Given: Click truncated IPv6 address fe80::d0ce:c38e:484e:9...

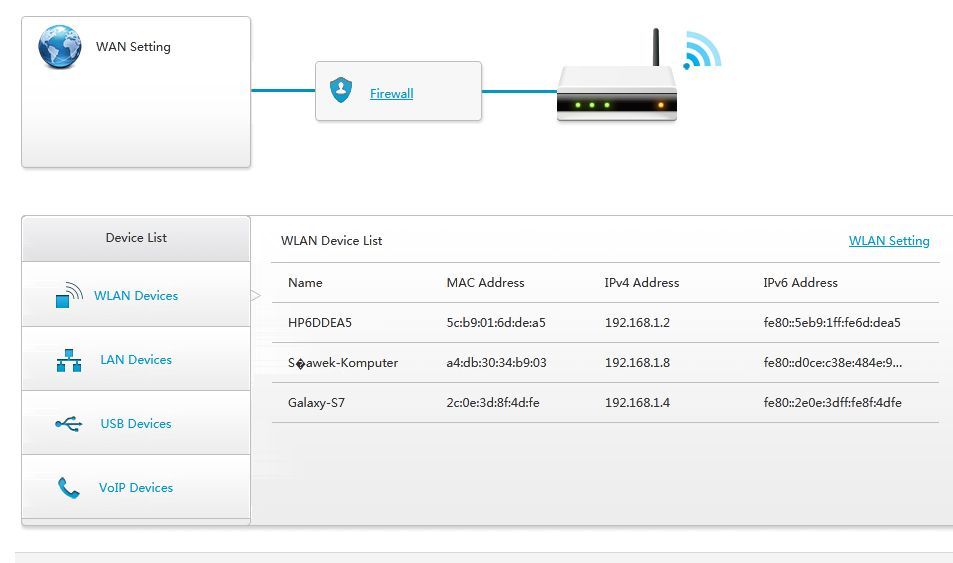Looking at the screenshot, I should click(833, 363).
